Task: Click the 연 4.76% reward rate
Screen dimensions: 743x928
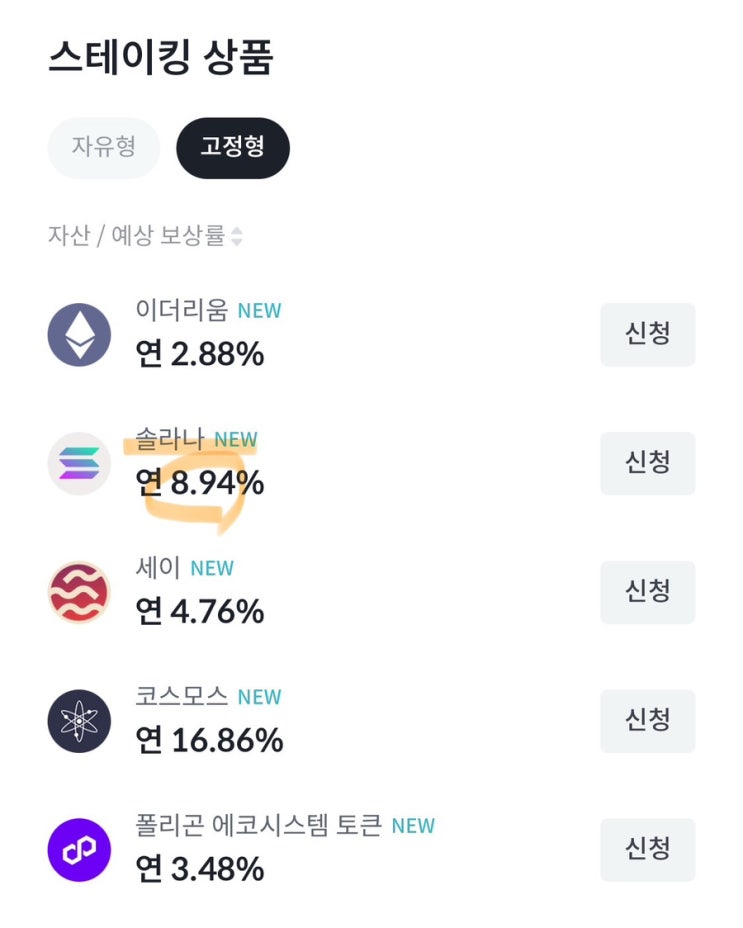Action: (200, 611)
